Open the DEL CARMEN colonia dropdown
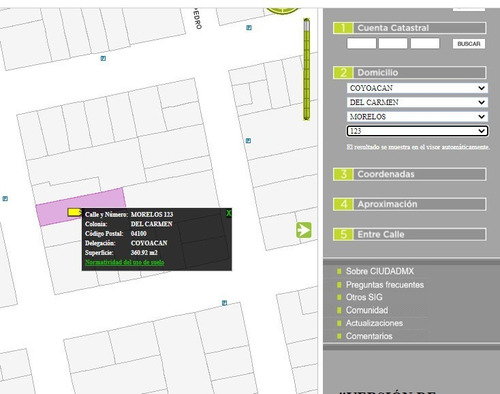 point(417,102)
